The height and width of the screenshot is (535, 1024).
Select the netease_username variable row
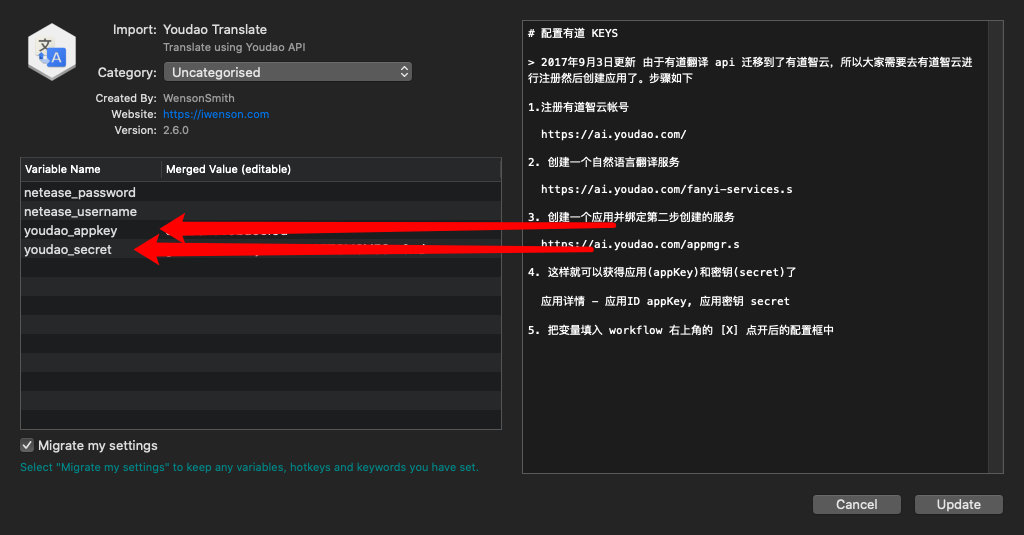click(261, 211)
